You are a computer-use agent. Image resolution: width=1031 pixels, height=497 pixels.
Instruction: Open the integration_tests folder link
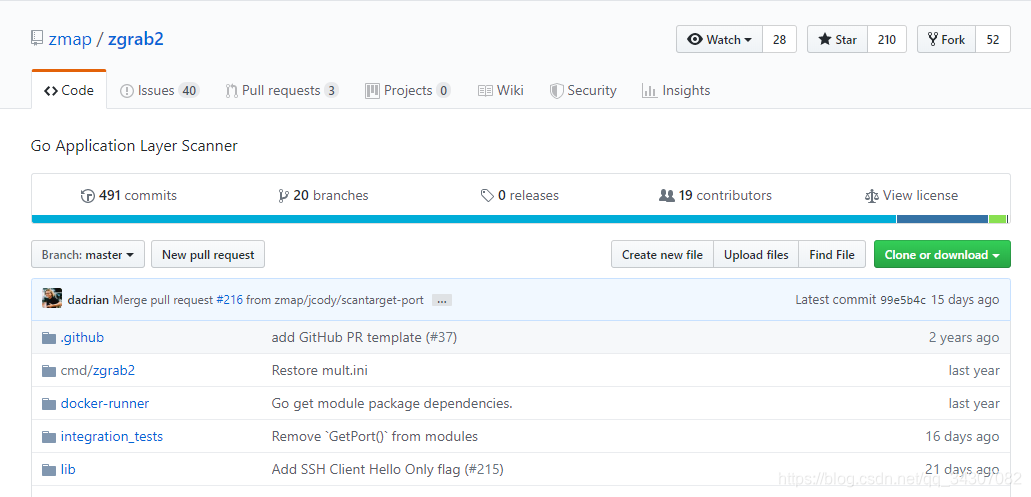(x=111, y=436)
